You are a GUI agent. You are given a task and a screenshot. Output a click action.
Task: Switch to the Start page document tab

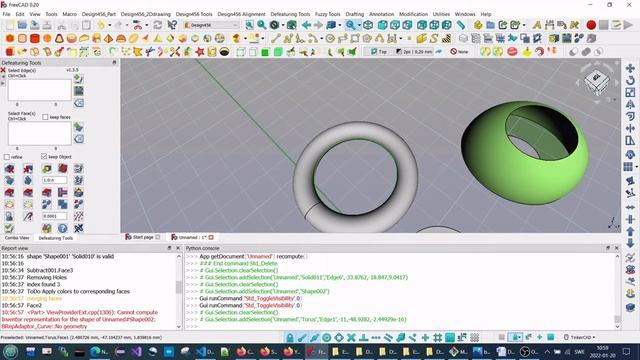tap(142, 237)
